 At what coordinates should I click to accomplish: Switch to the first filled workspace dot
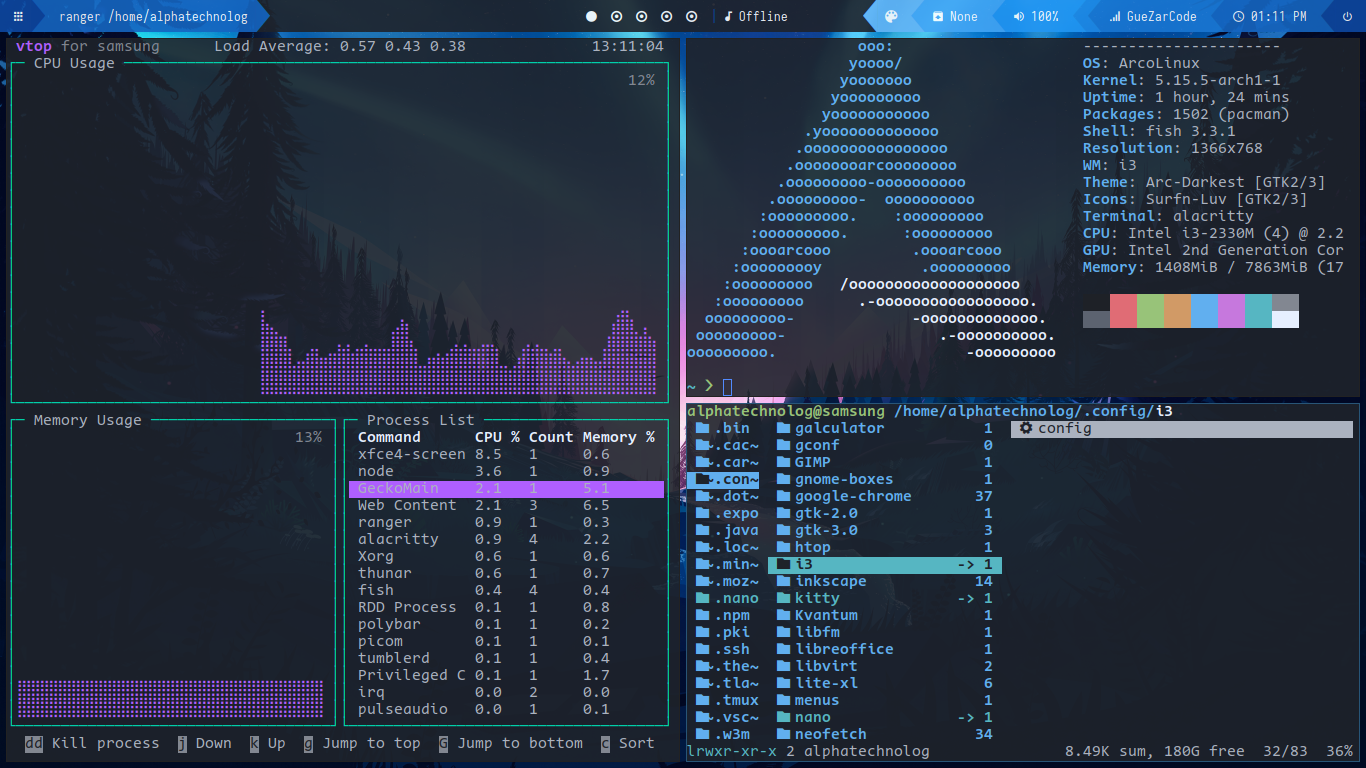coord(591,16)
